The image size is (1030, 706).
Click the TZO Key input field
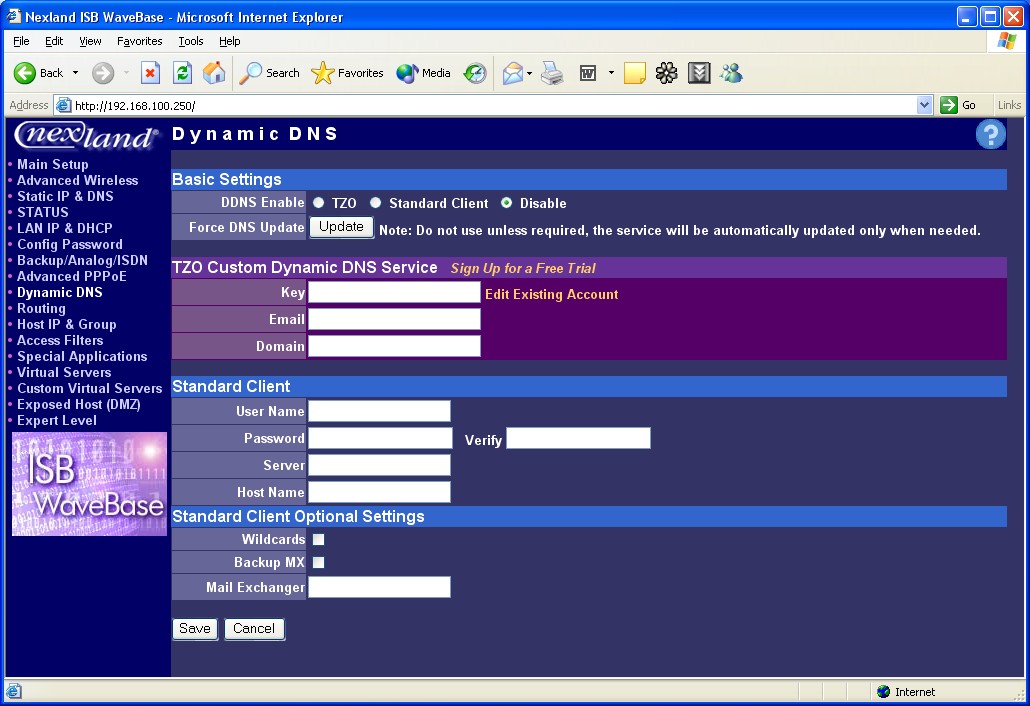pos(394,292)
